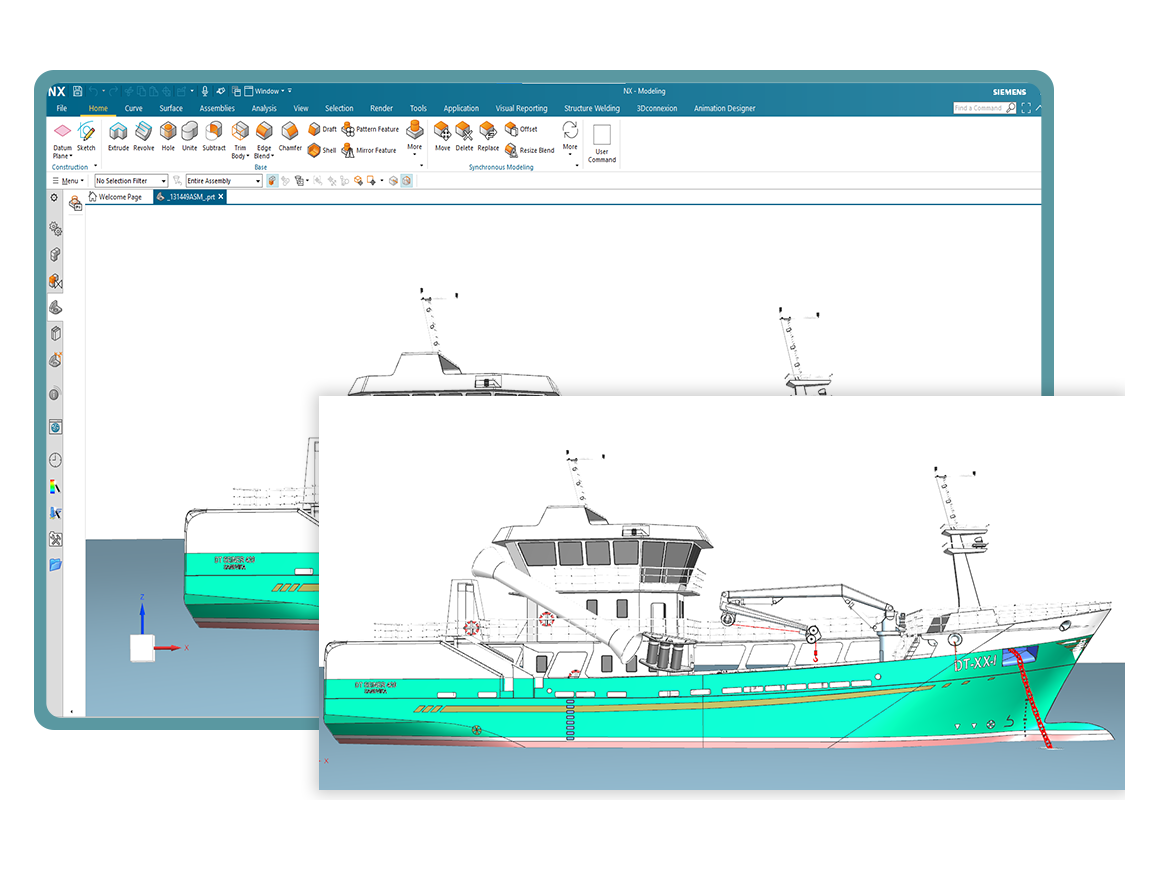Click the User Command button

click(601, 144)
